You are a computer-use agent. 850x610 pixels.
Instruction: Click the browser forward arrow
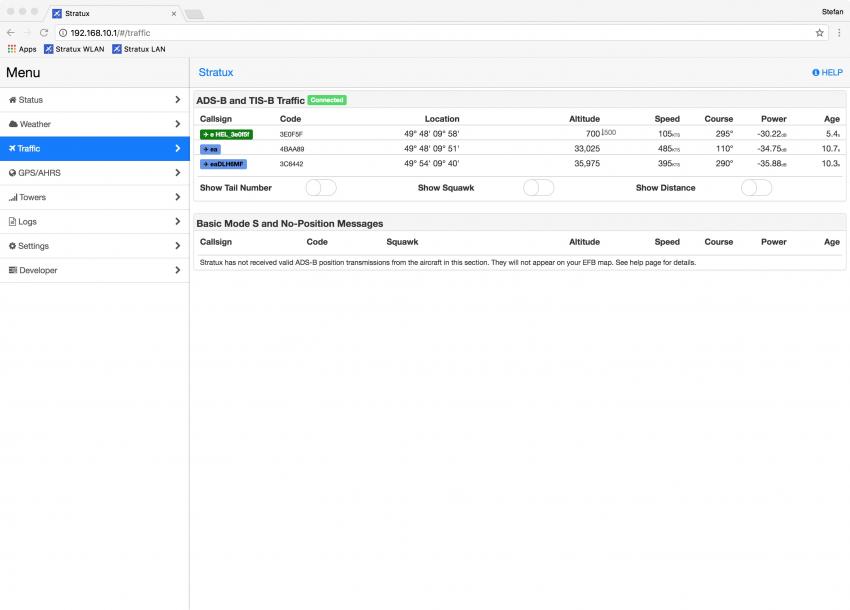point(27,33)
